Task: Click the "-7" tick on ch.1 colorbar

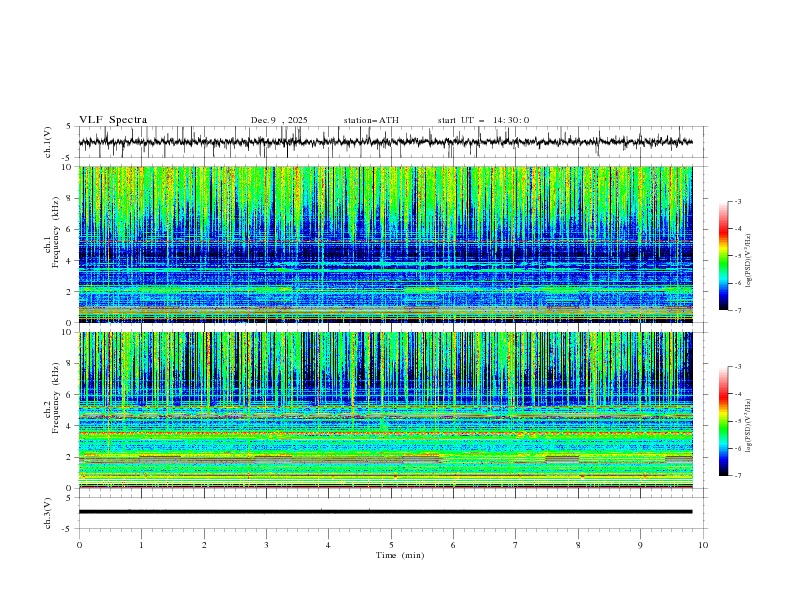Action: (737, 310)
